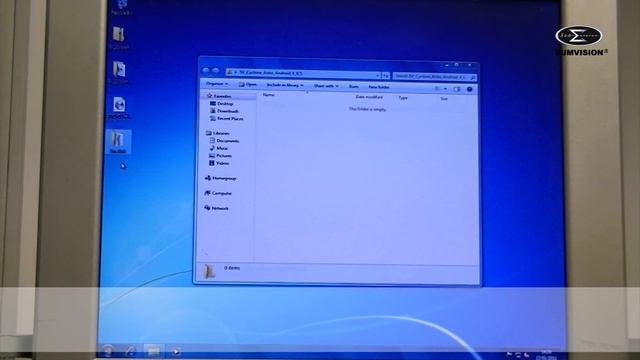640x360 pixels.
Task: Select the globe-icon file on the desktop
Action: click(x=120, y=108)
